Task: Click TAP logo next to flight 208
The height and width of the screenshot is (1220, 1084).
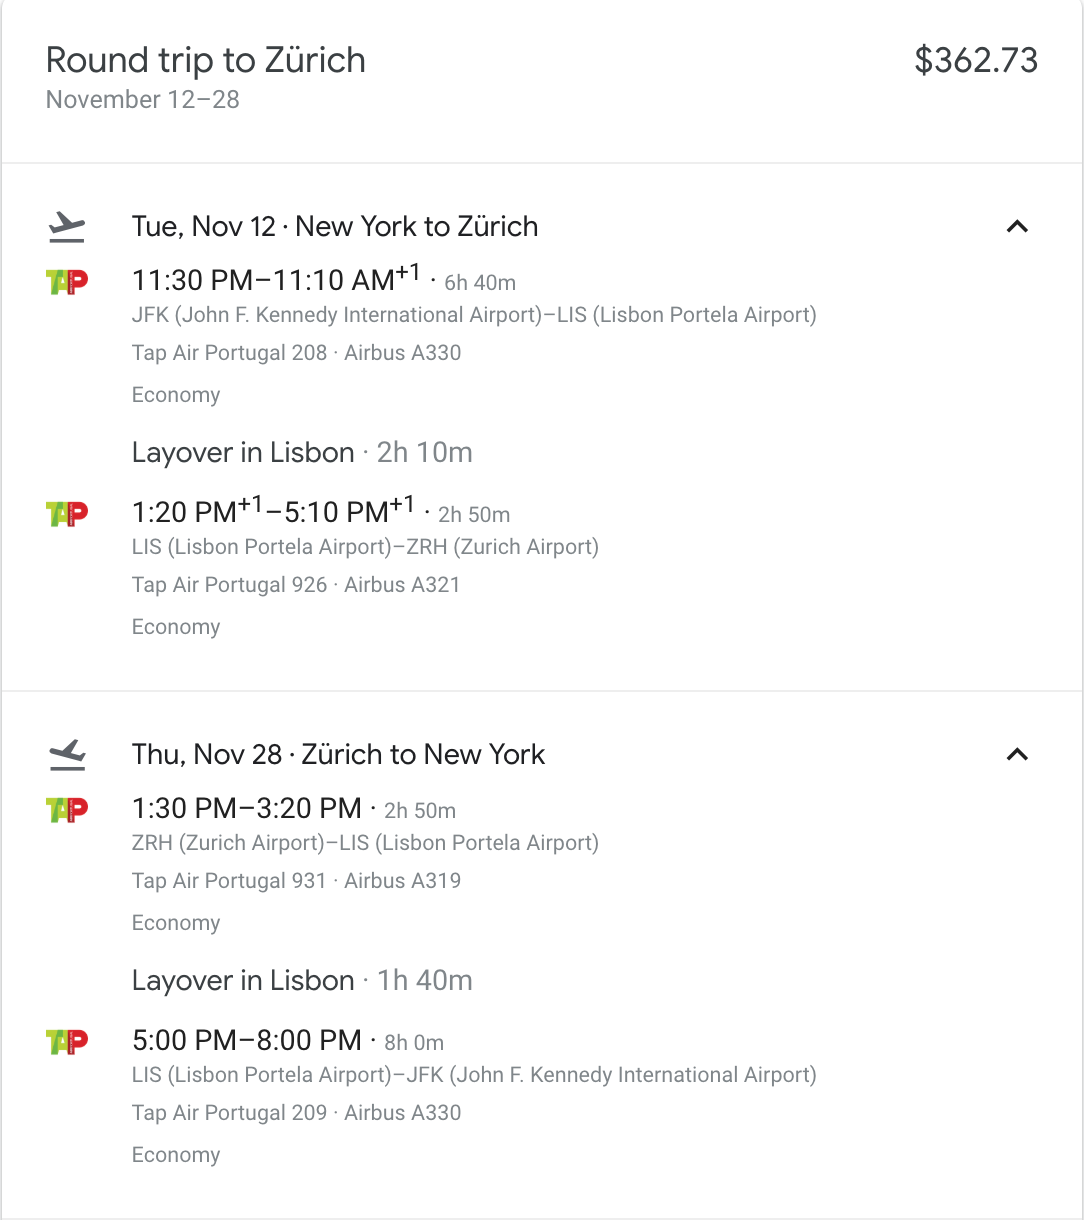Action: tap(67, 282)
